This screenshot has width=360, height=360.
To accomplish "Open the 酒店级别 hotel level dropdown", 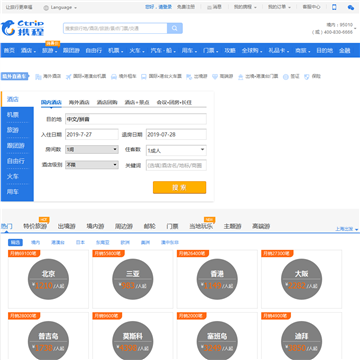I will pyautogui.click(x=92, y=165).
